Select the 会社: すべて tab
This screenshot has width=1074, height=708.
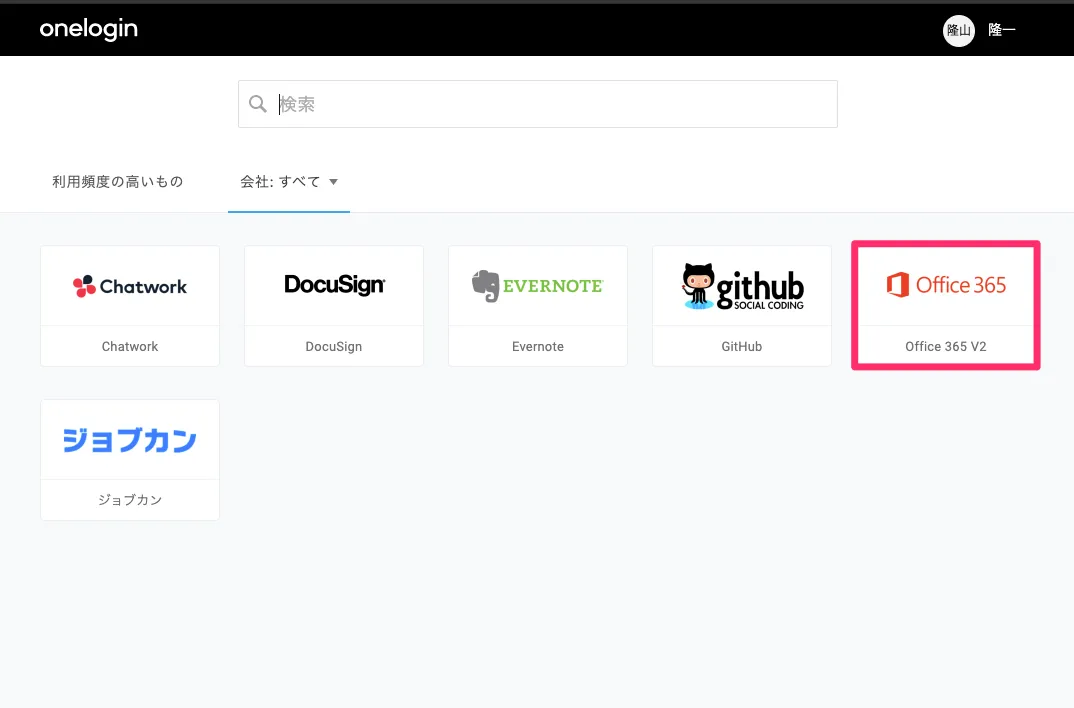281,182
